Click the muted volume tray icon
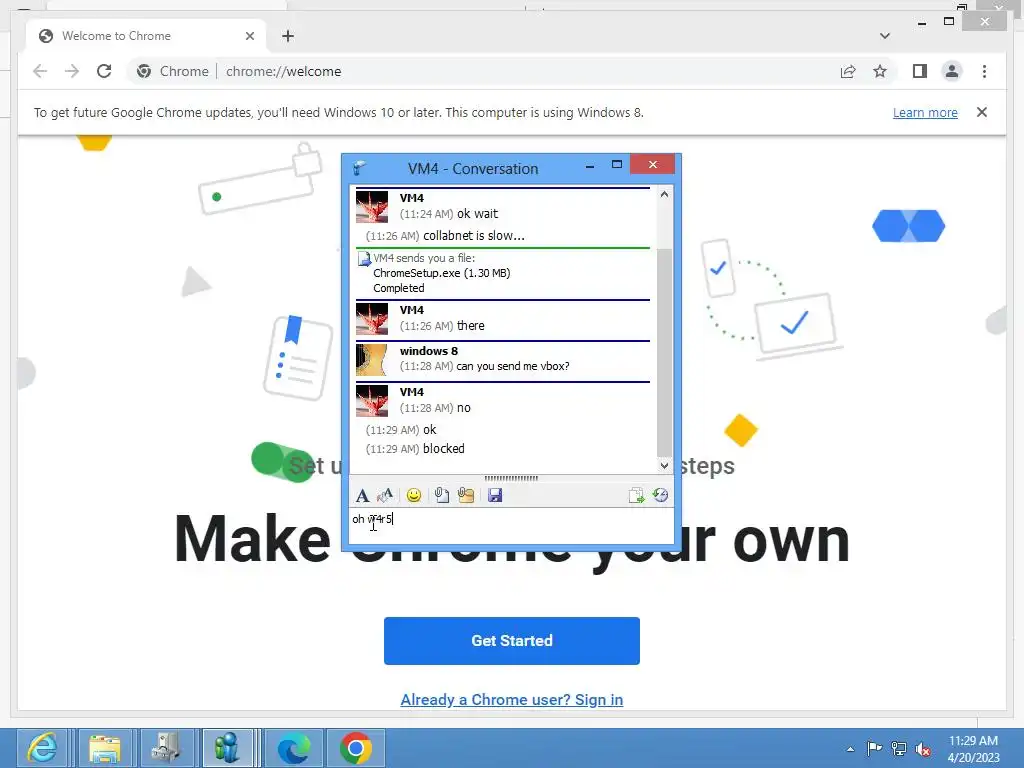The image size is (1024, 768). 923,749
